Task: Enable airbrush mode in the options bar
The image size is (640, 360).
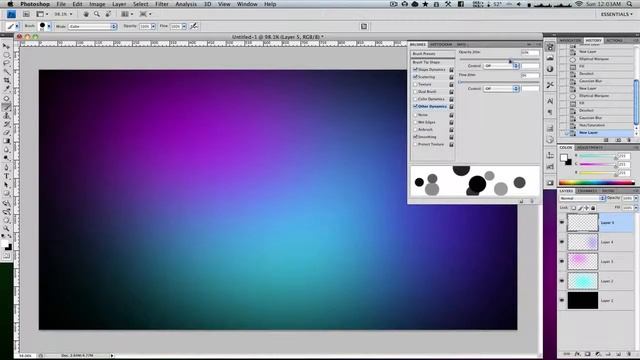Action: click(x=194, y=26)
